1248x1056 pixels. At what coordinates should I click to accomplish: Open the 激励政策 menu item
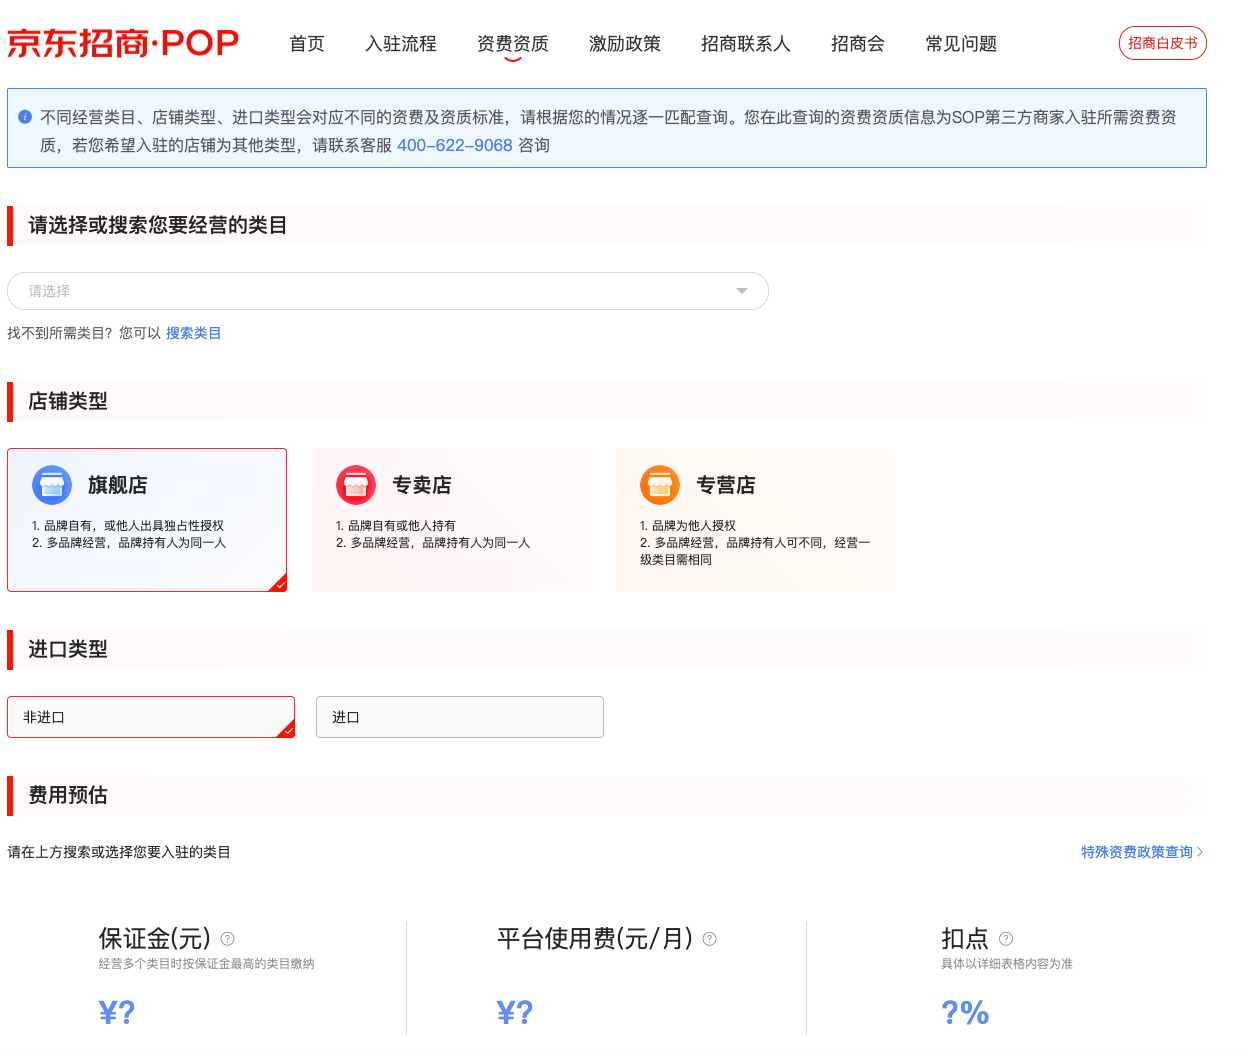(x=625, y=44)
